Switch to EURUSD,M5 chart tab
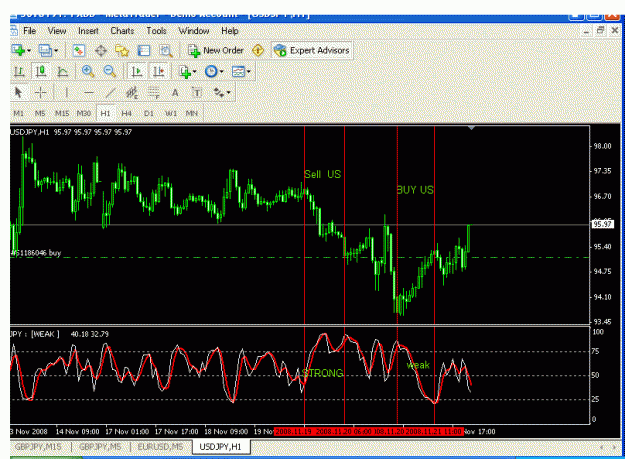The image size is (625, 459). pyautogui.click(x=161, y=447)
